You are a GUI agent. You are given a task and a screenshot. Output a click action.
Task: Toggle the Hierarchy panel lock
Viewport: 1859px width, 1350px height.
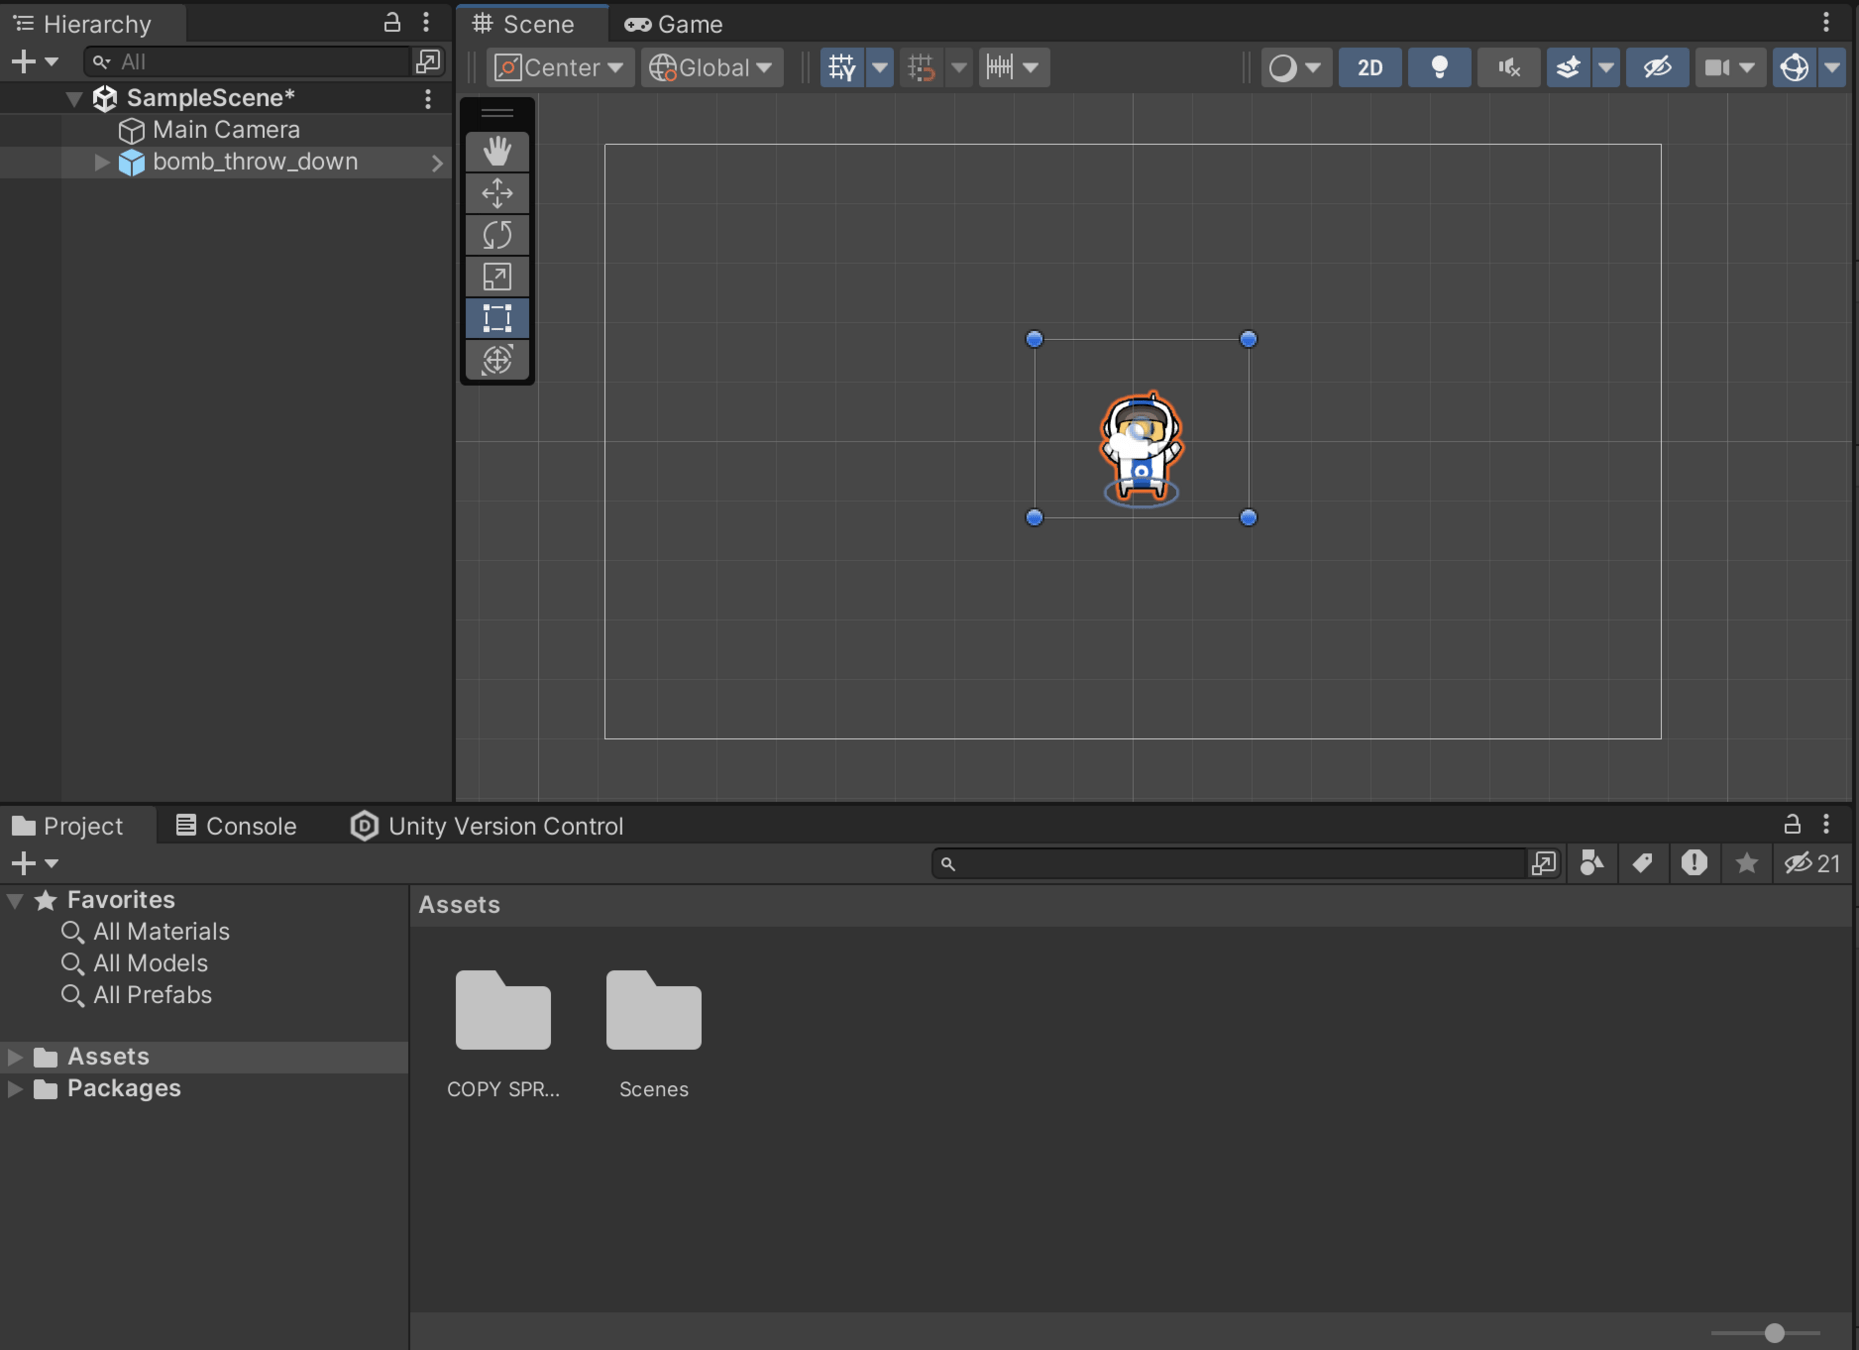tap(392, 22)
